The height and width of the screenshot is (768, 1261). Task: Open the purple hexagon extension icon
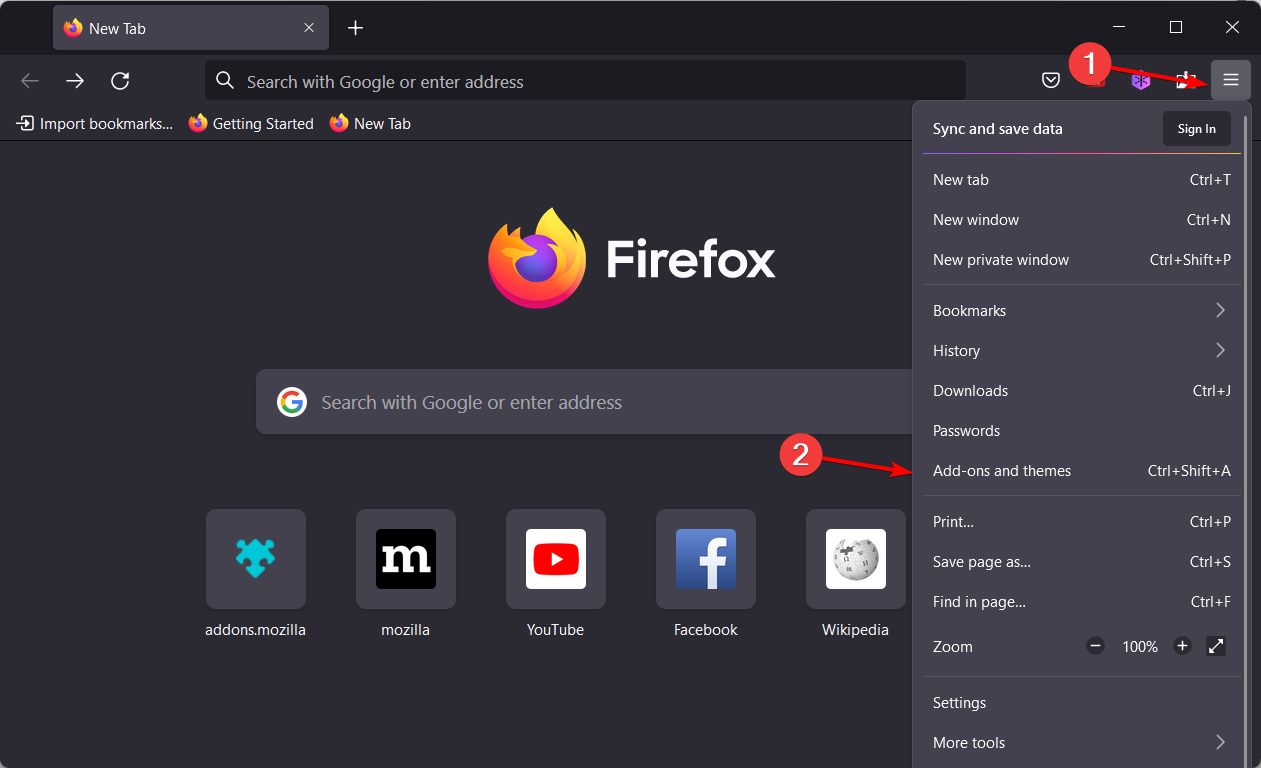(1141, 81)
